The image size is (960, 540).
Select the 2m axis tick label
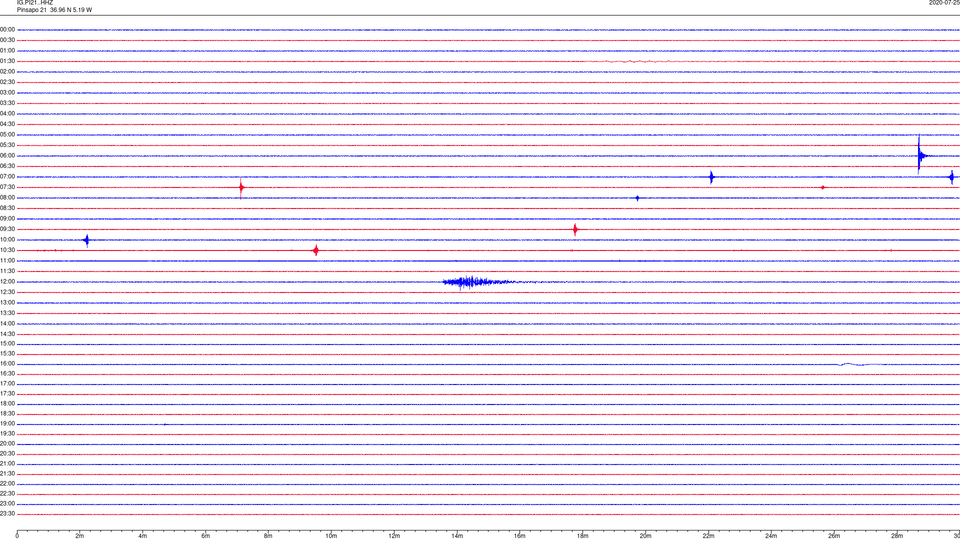click(x=80, y=536)
